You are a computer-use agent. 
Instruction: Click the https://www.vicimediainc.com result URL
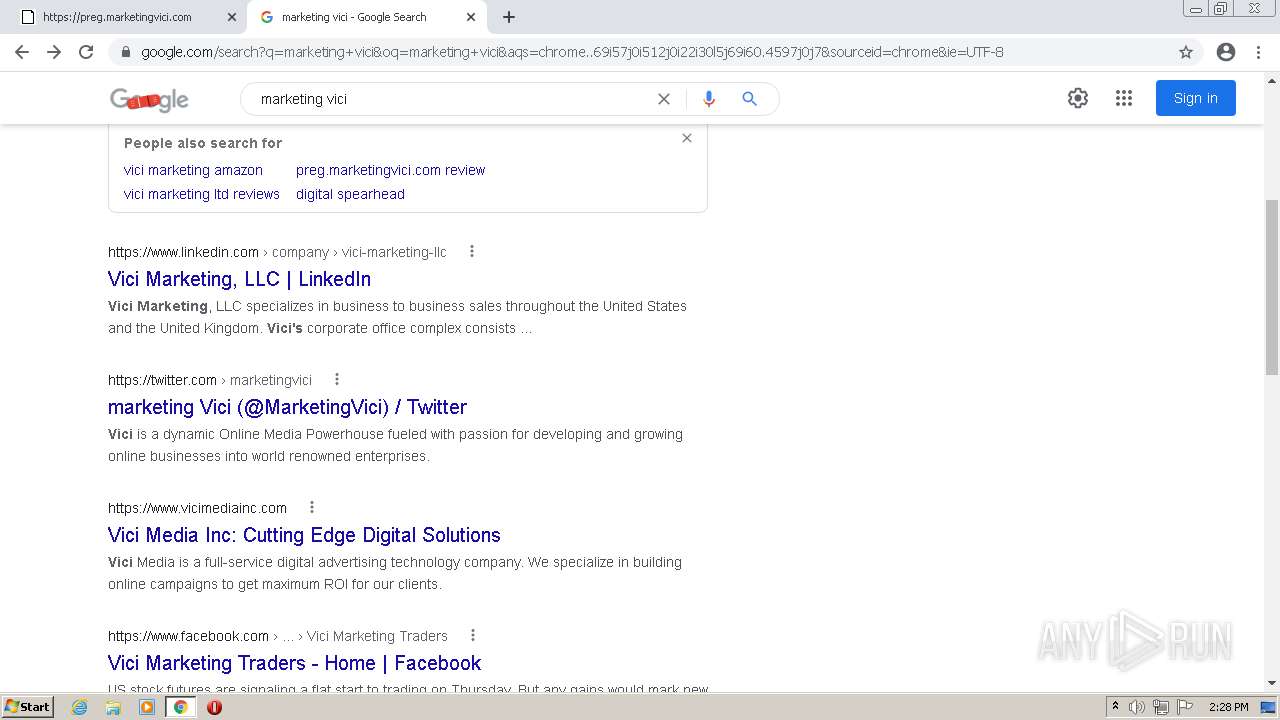click(197, 508)
